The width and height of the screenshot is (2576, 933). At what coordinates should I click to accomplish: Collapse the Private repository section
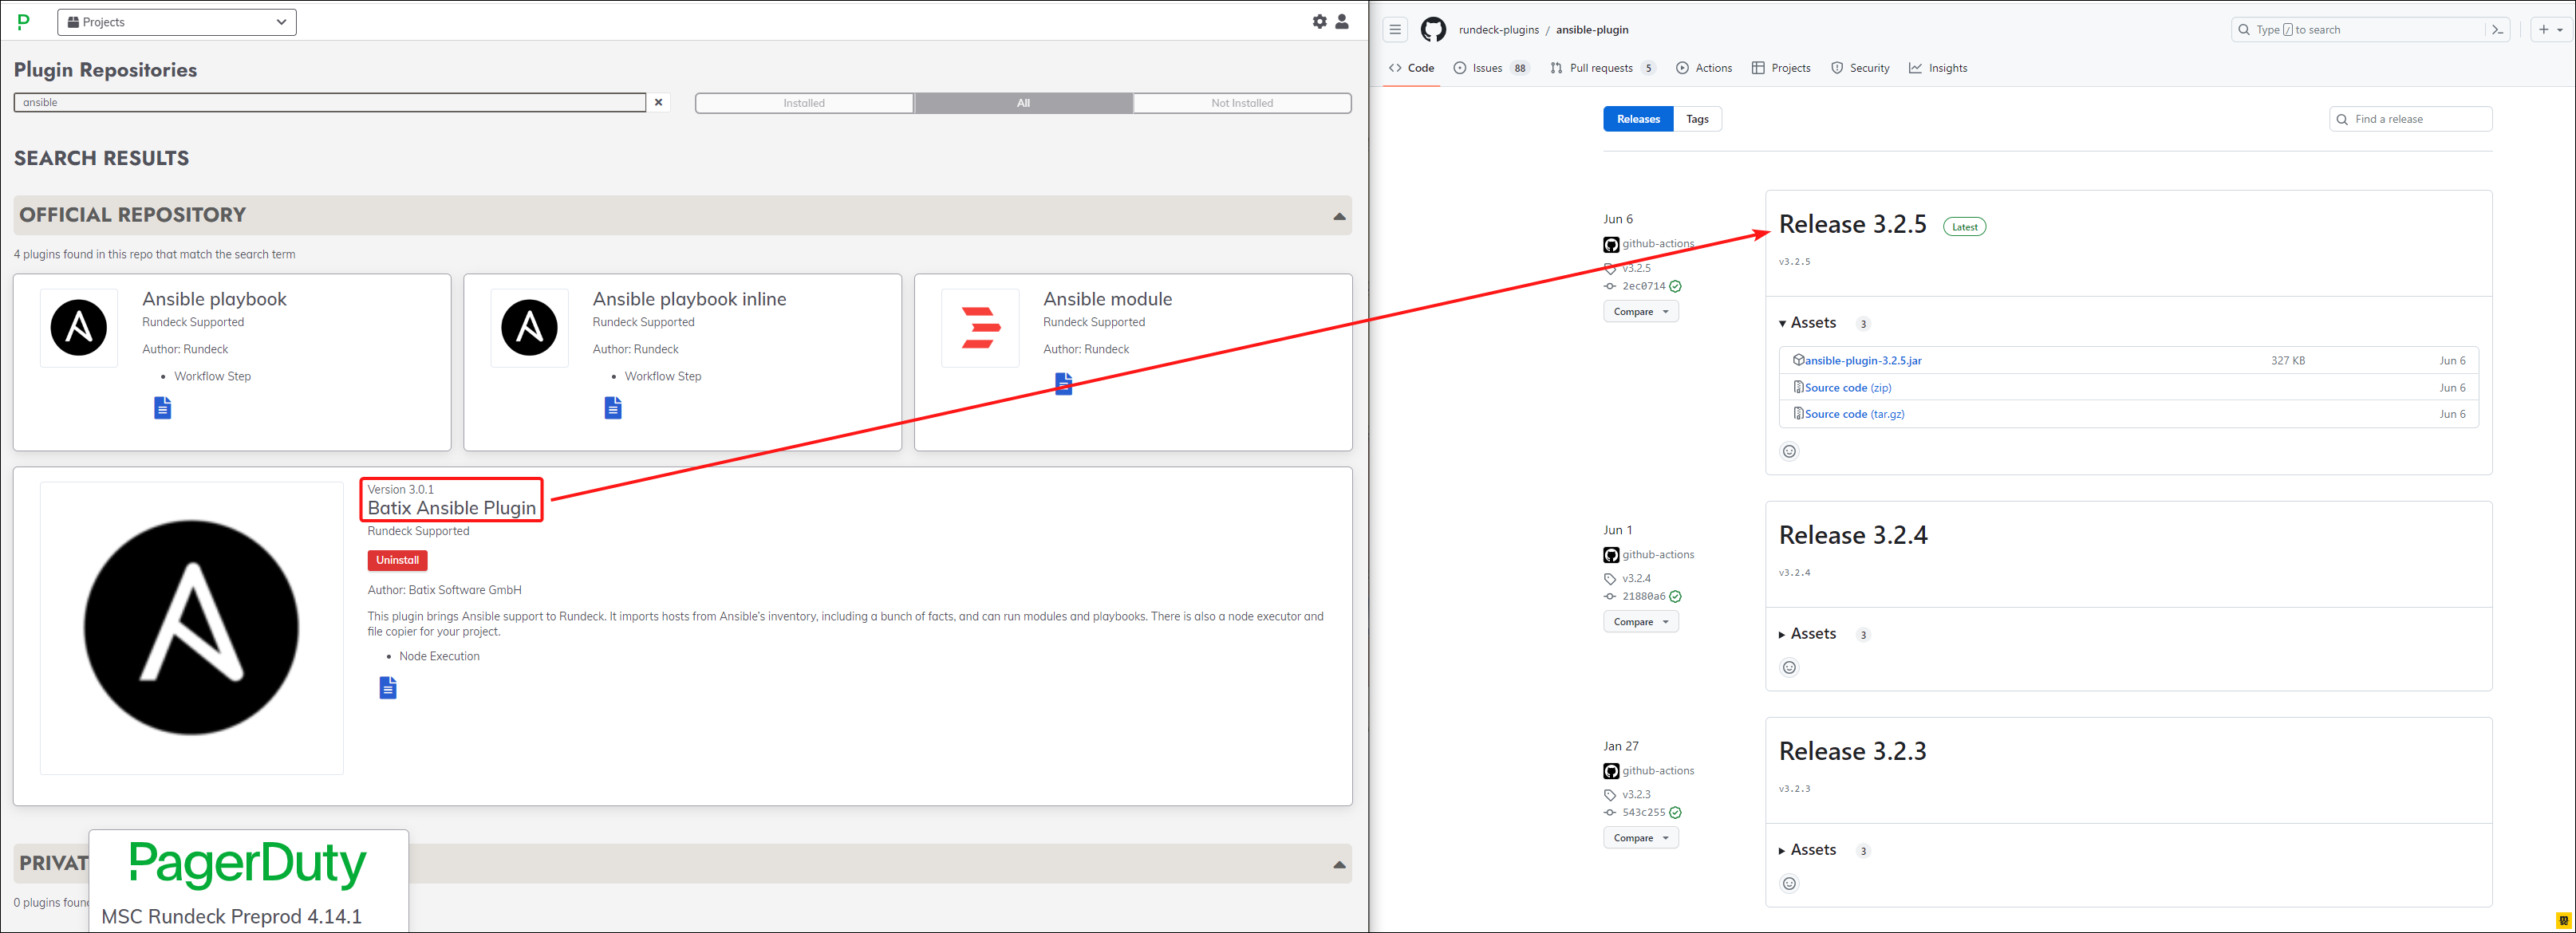[1339, 864]
